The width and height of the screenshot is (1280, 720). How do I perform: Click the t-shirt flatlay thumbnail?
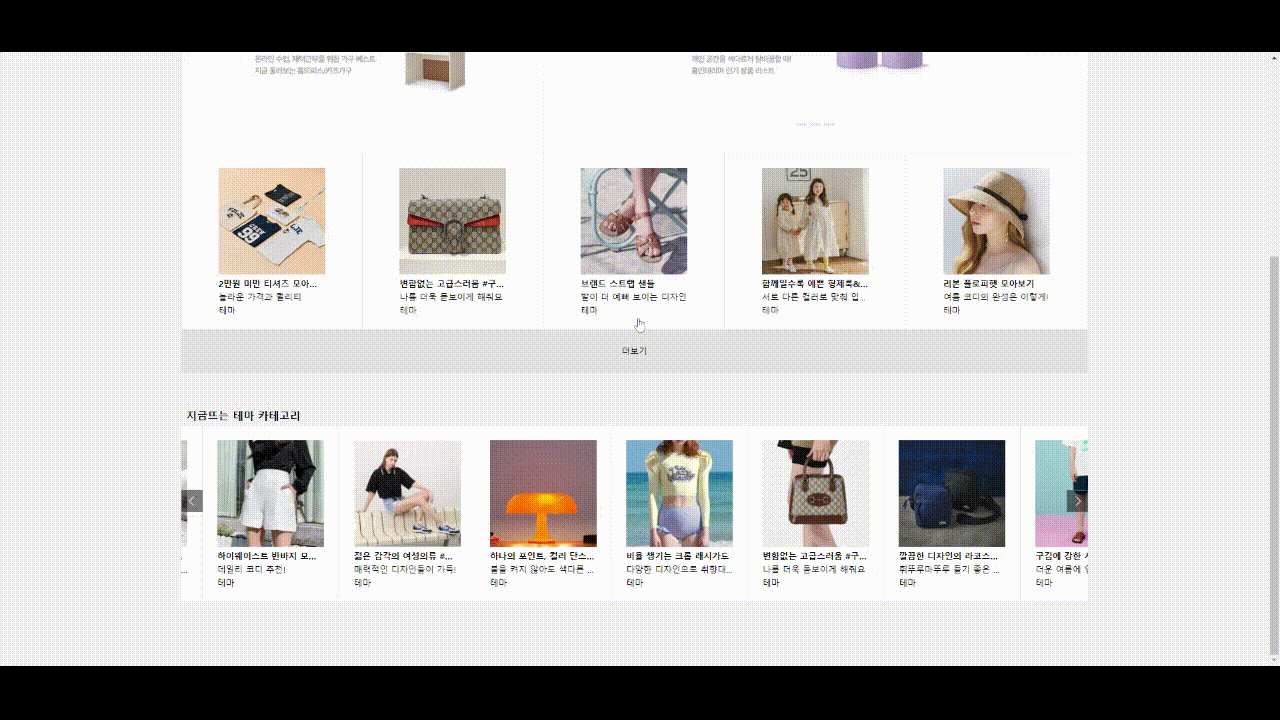point(272,220)
